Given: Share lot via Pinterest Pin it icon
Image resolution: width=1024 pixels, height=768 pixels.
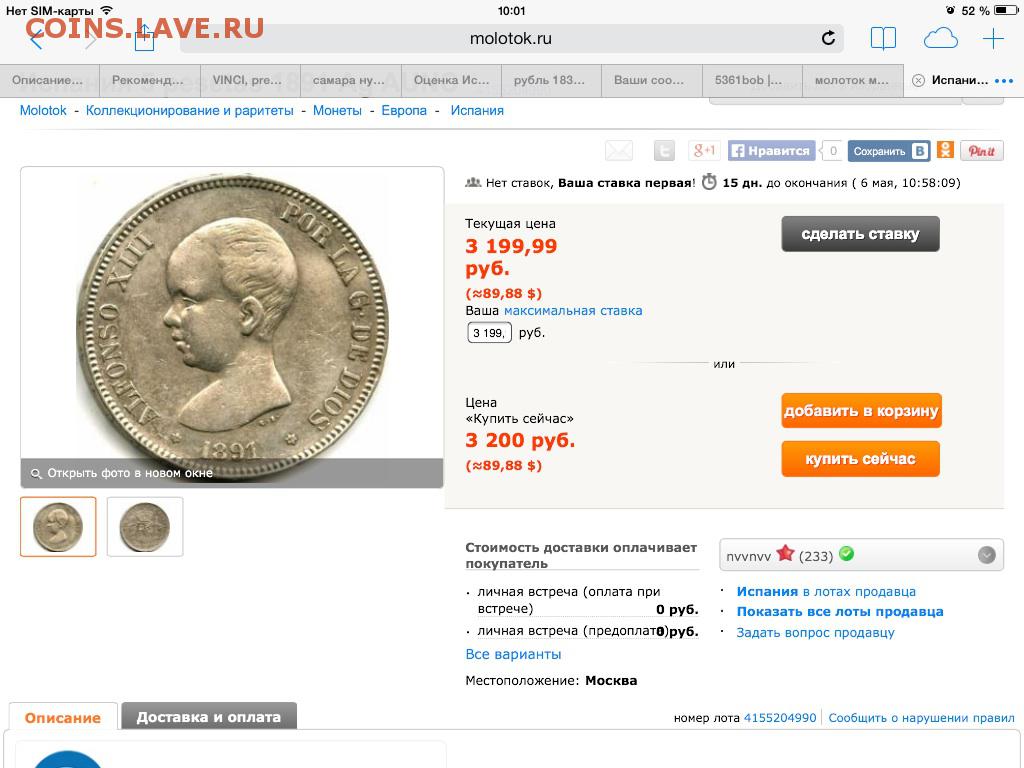Looking at the screenshot, I should tap(982, 151).
